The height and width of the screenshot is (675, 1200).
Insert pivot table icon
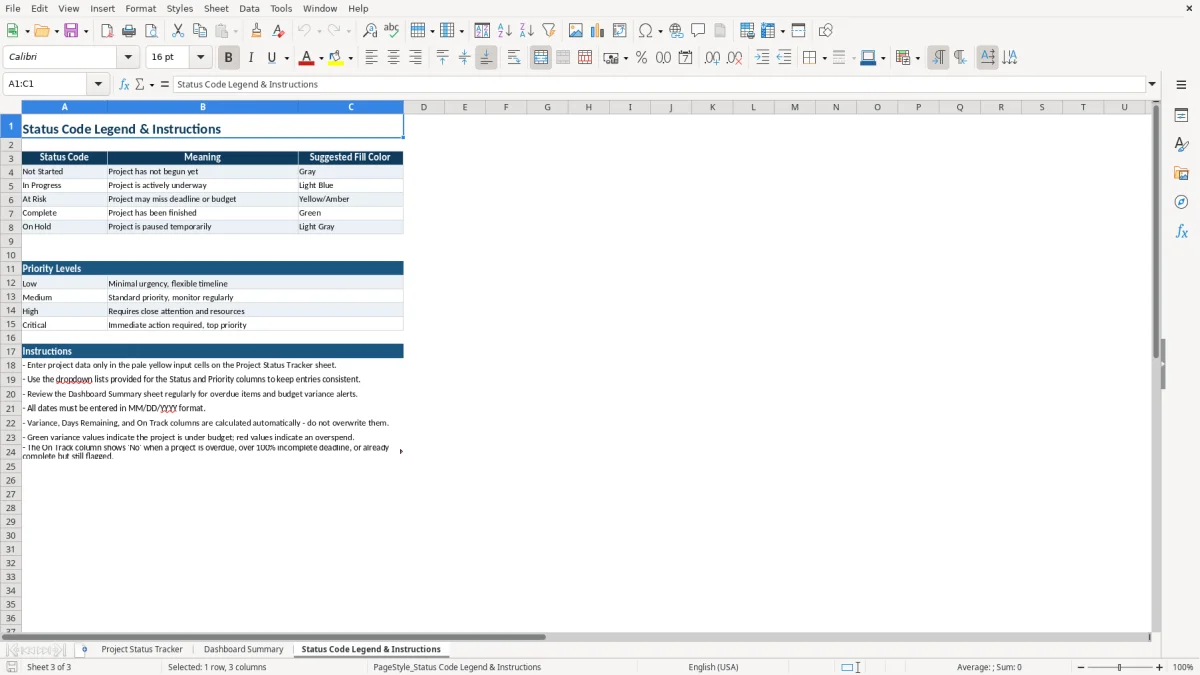click(x=620, y=31)
